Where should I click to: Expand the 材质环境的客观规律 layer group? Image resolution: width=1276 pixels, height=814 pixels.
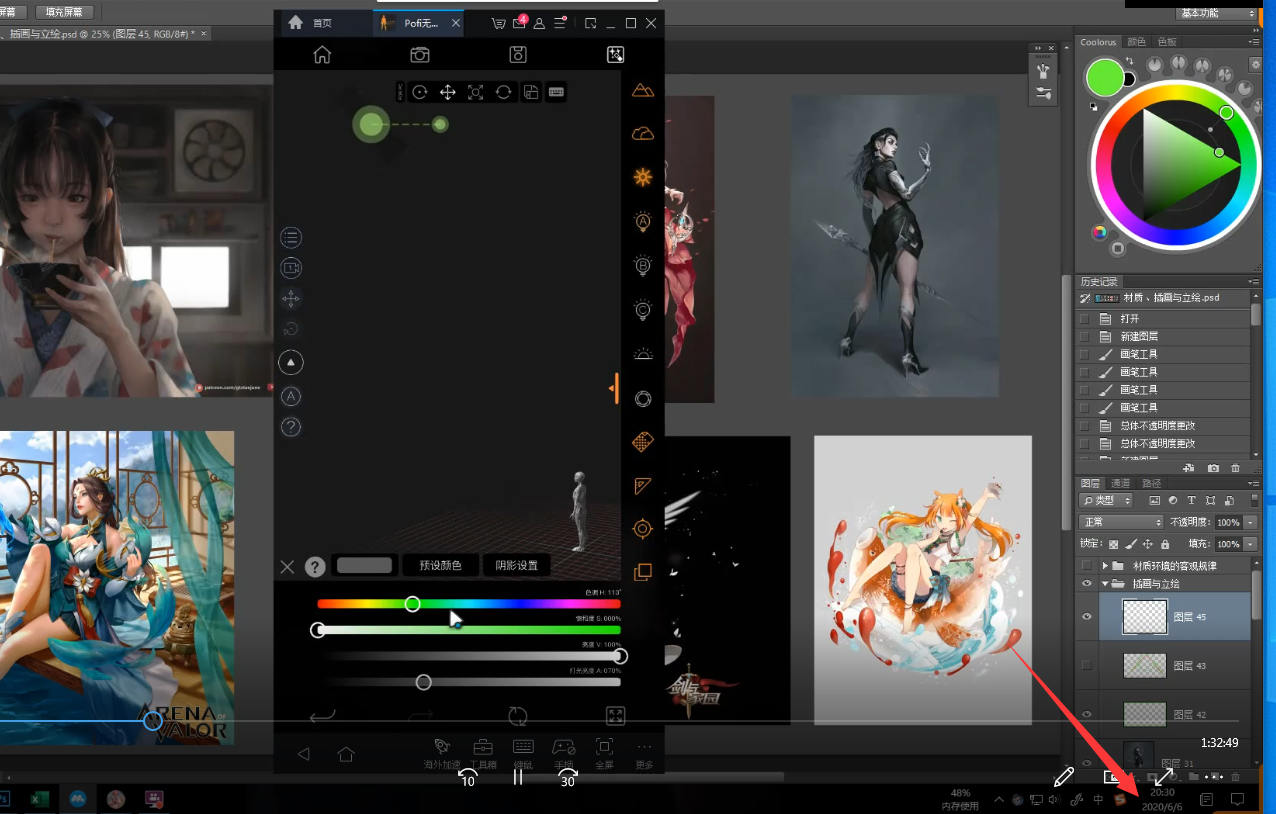point(1105,566)
